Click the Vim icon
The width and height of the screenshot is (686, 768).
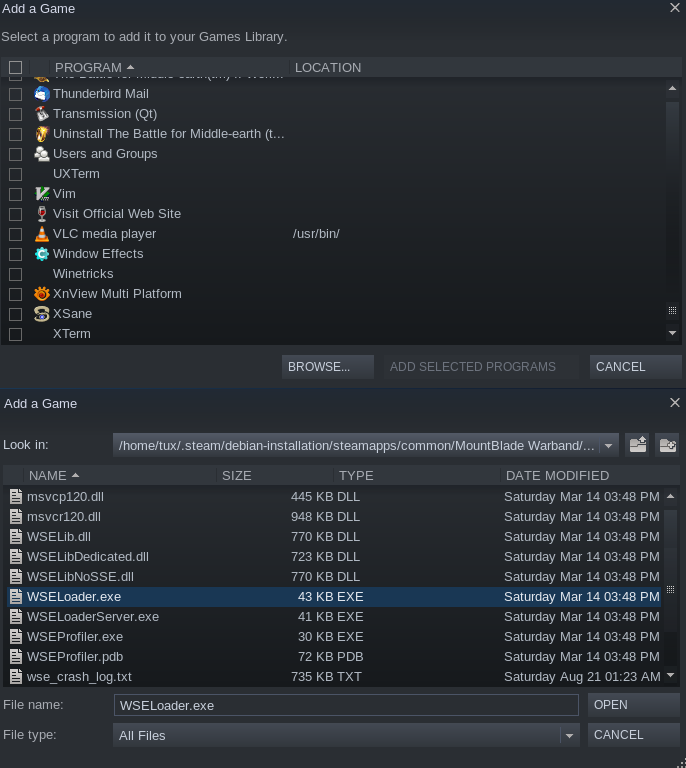[x=42, y=194]
